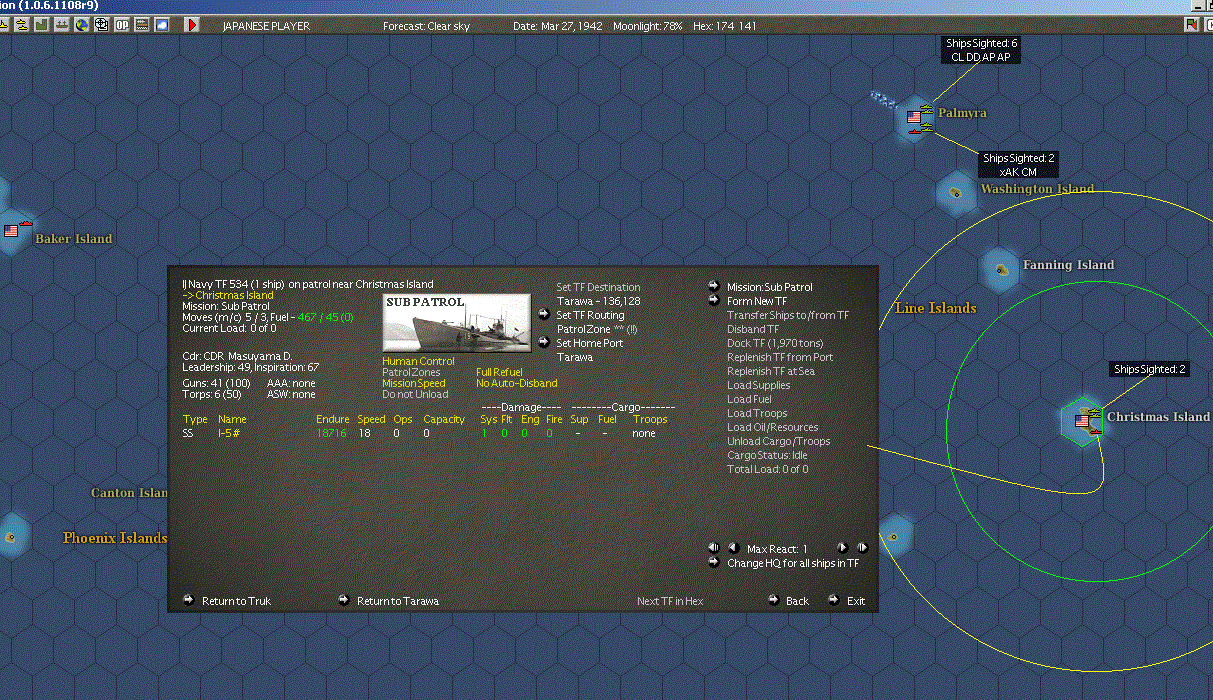Select the Christmas Island base hex
The height and width of the screenshot is (700, 1213).
pyautogui.click(x=1084, y=420)
